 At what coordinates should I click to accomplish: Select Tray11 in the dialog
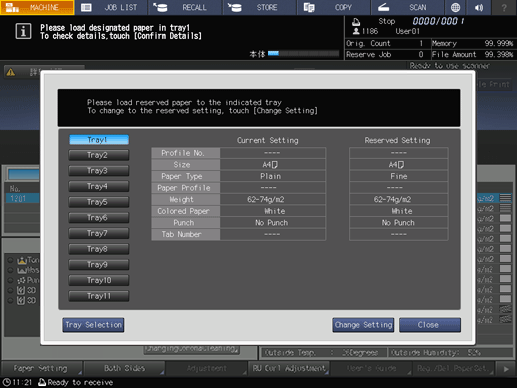(x=99, y=296)
